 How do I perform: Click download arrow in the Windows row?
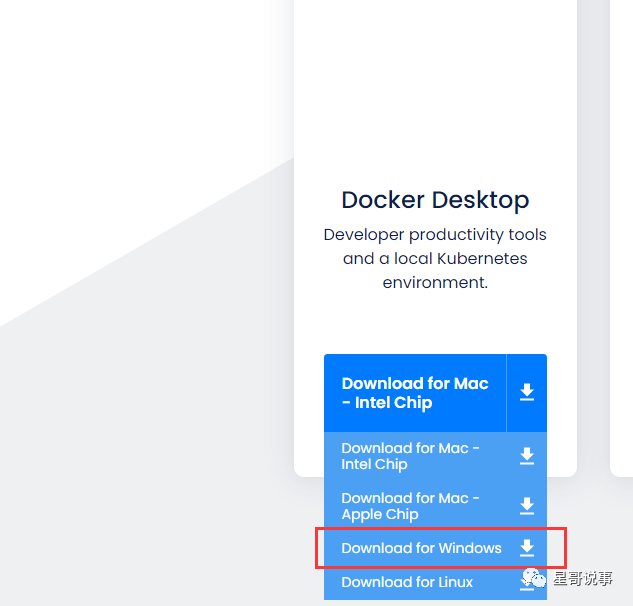click(527, 548)
